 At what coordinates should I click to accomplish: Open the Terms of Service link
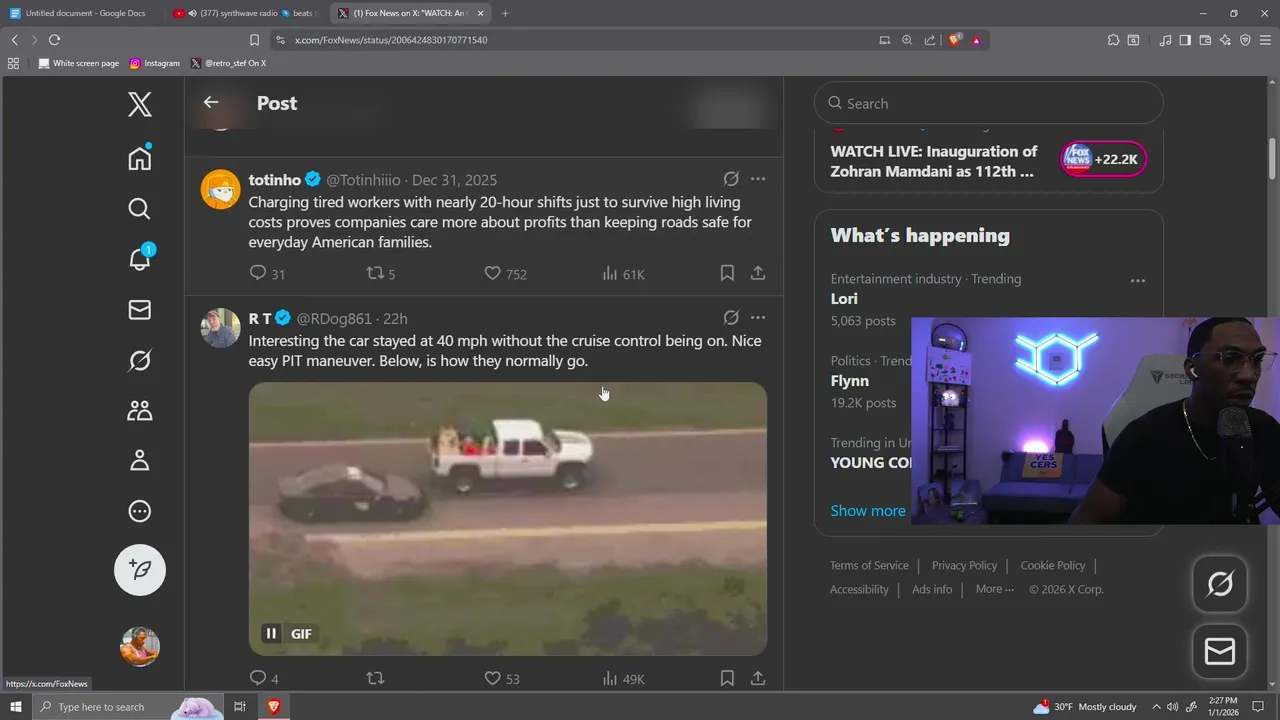[x=869, y=565]
